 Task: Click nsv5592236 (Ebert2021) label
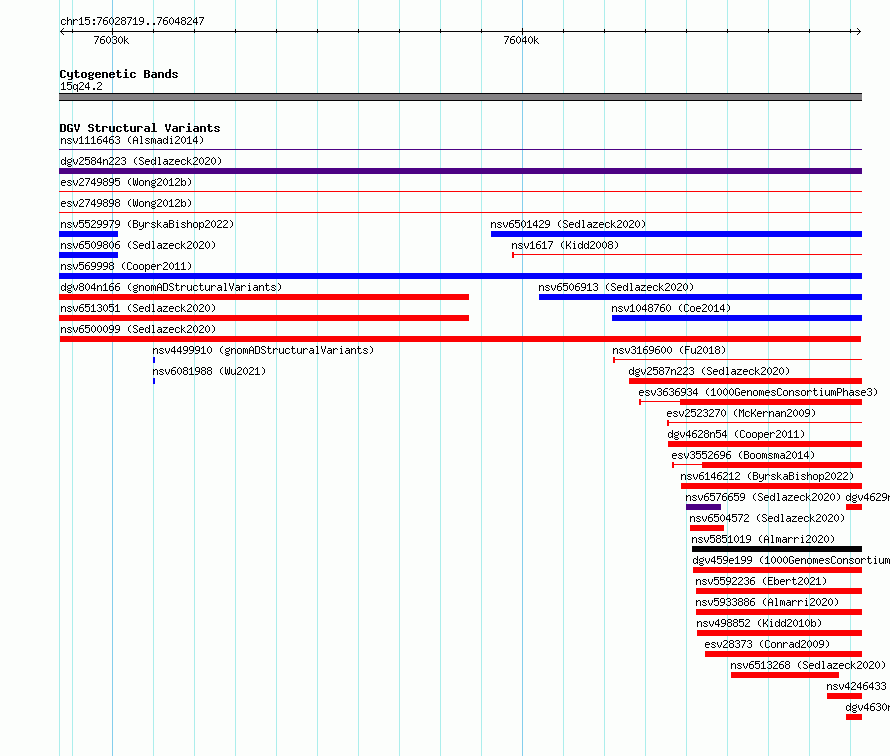pos(761,581)
